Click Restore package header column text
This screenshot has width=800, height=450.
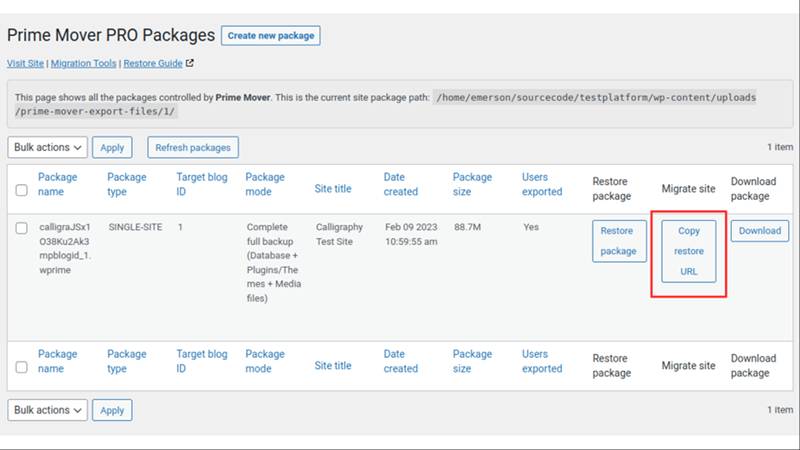click(611, 189)
